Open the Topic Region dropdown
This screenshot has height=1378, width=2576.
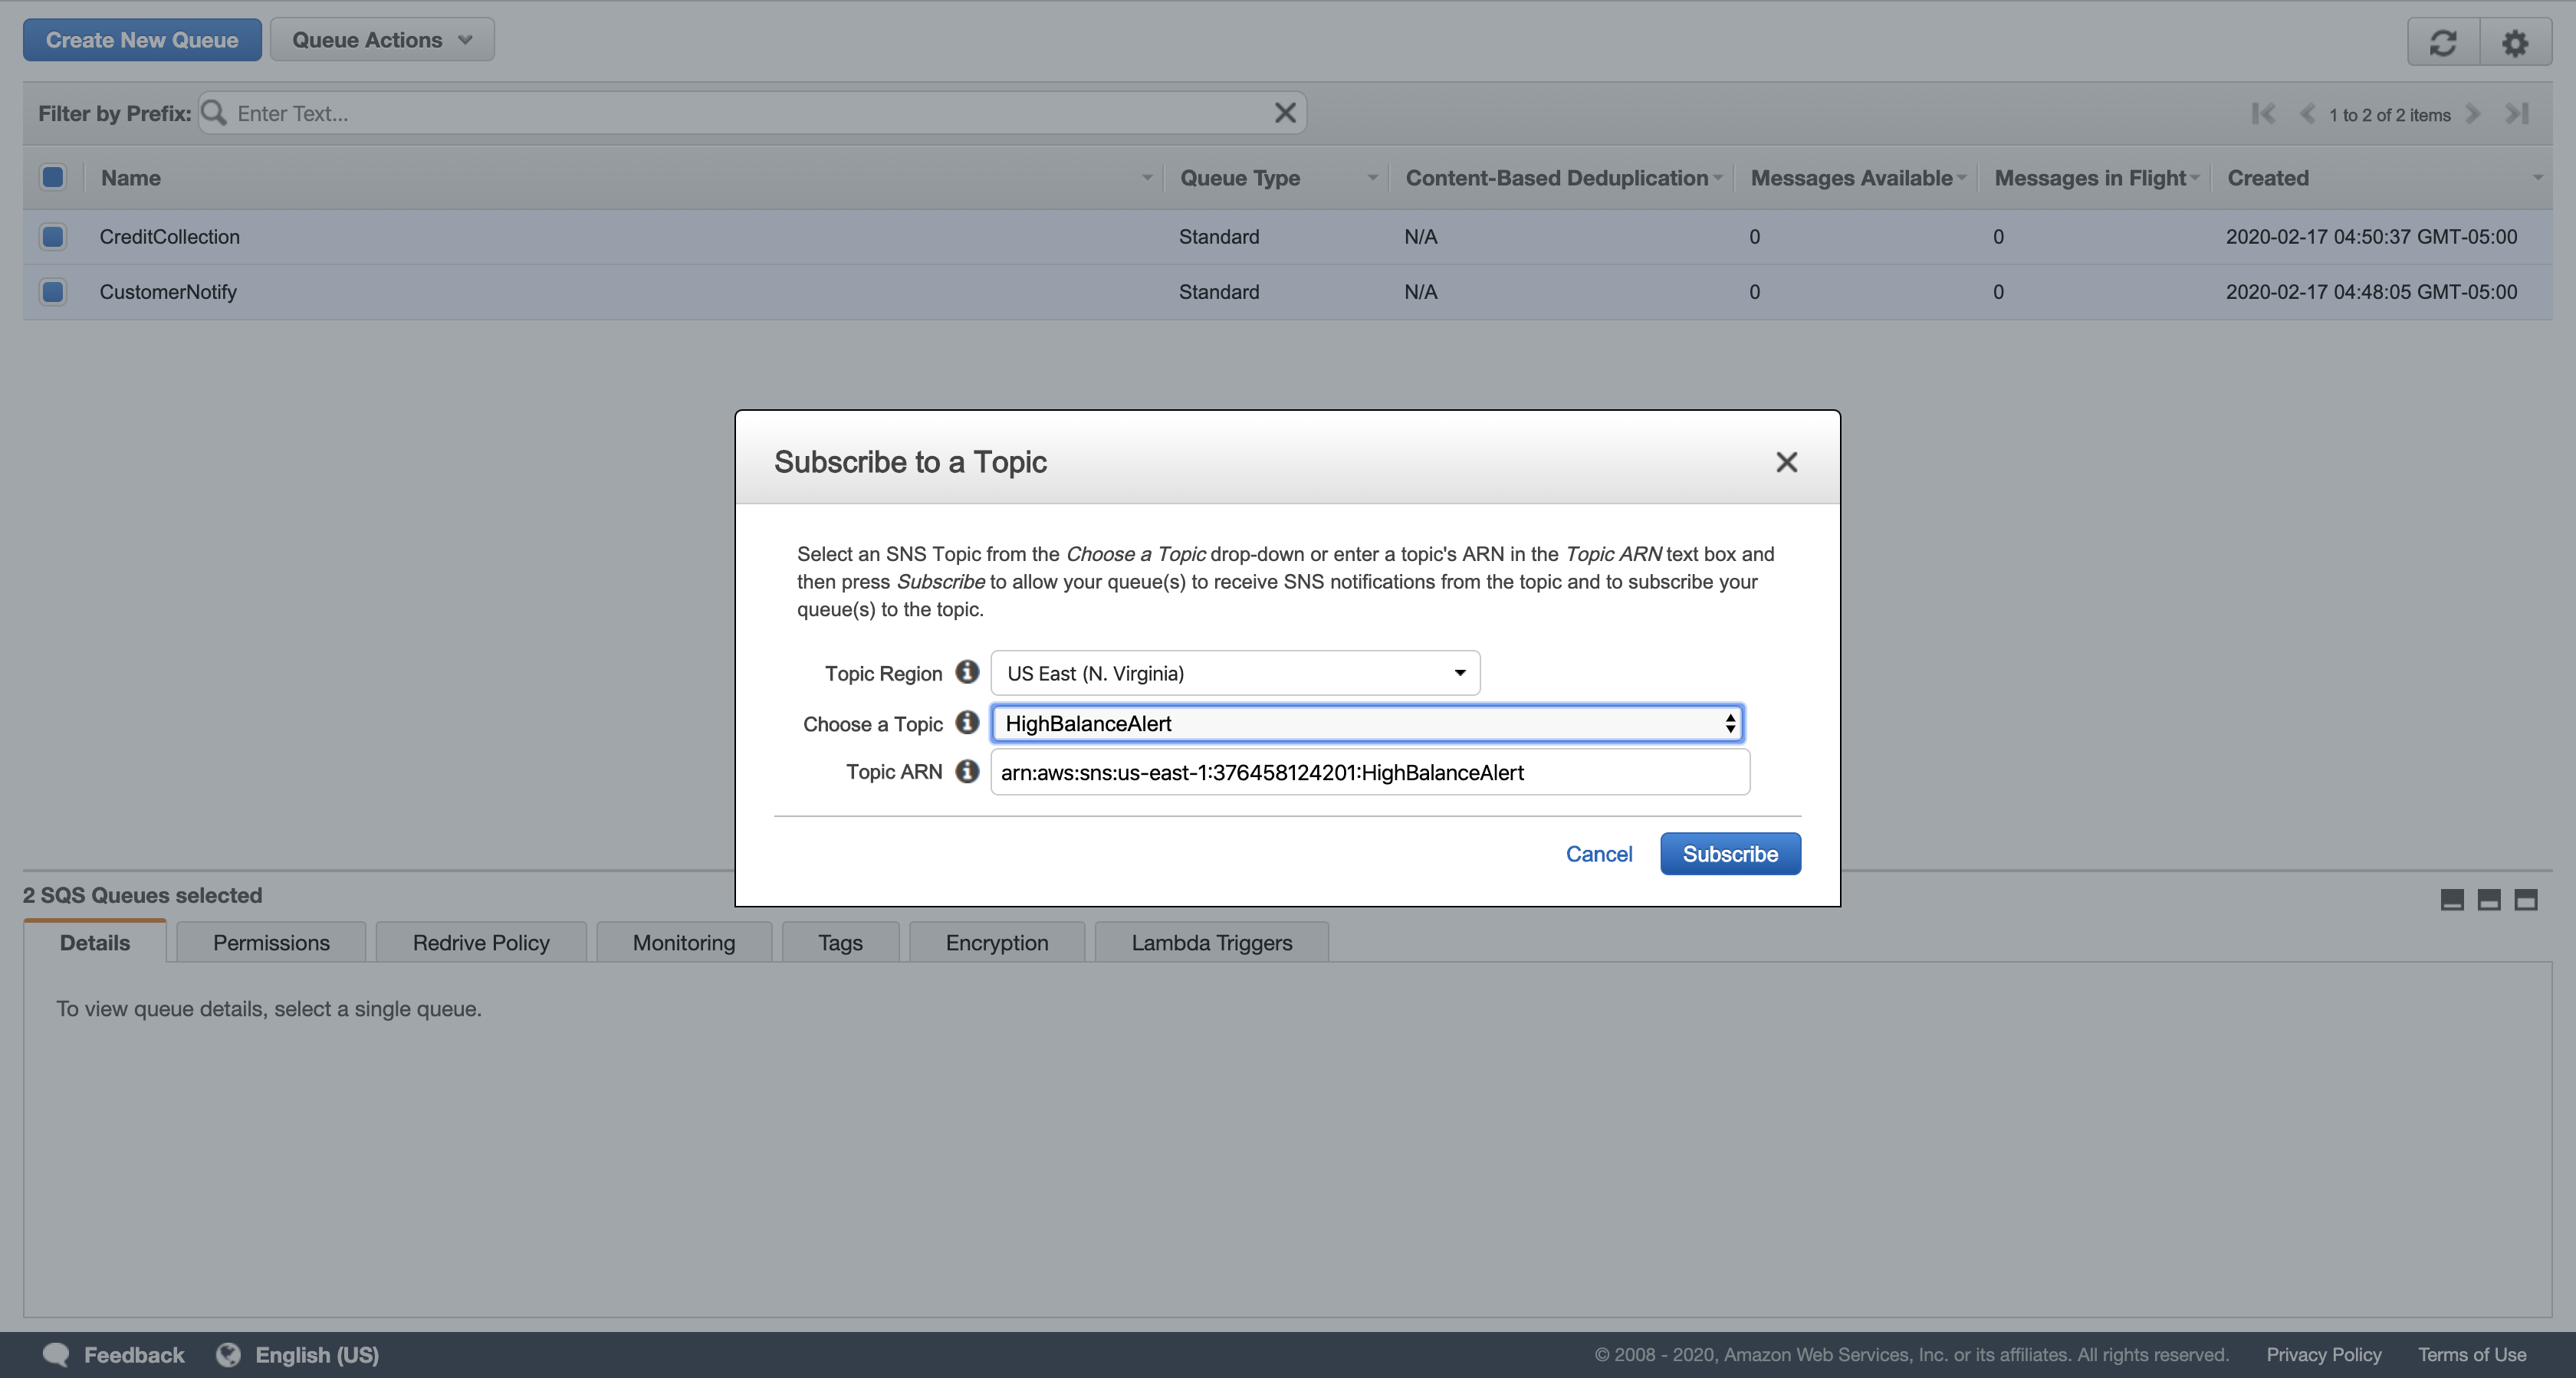(1235, 673)
